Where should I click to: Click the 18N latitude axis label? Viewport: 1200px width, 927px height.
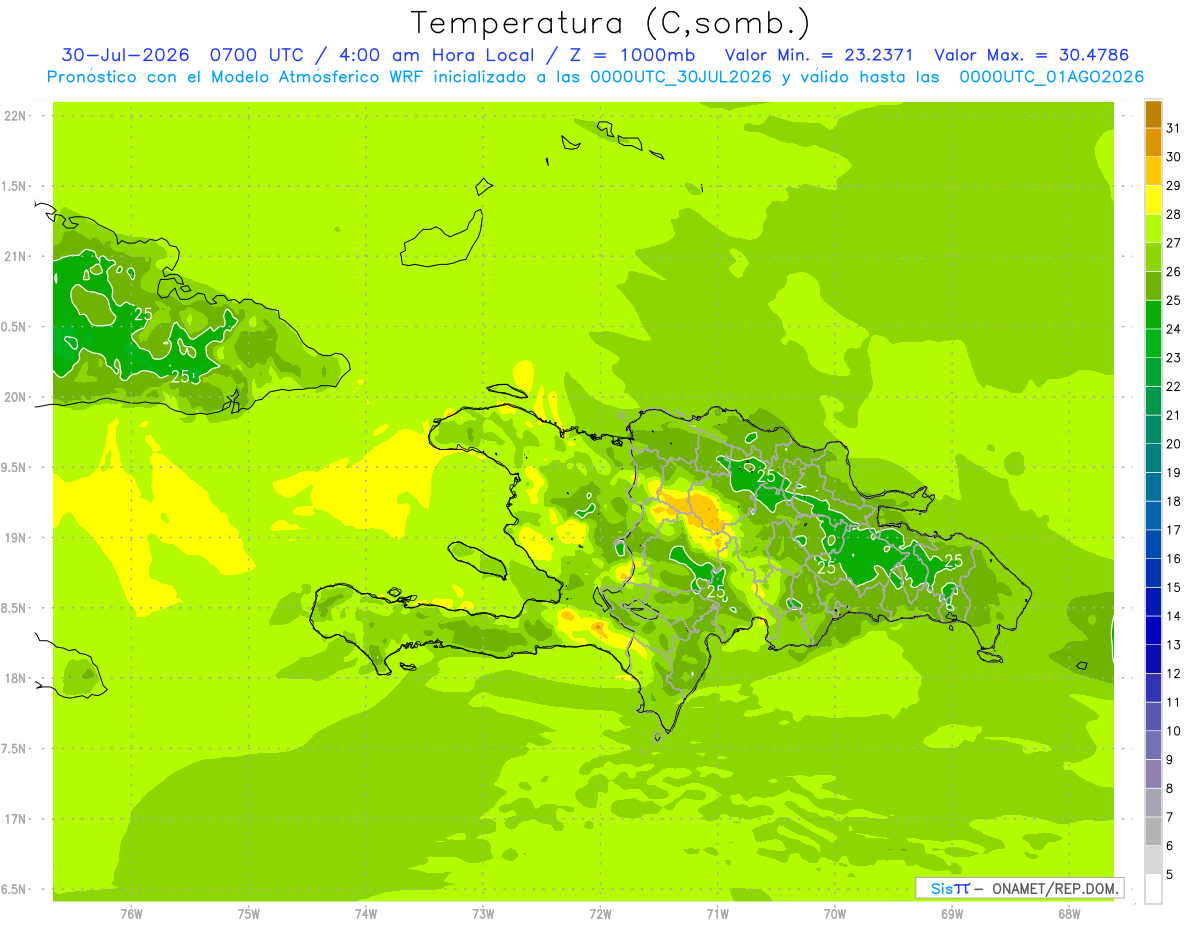click(15, 678)
